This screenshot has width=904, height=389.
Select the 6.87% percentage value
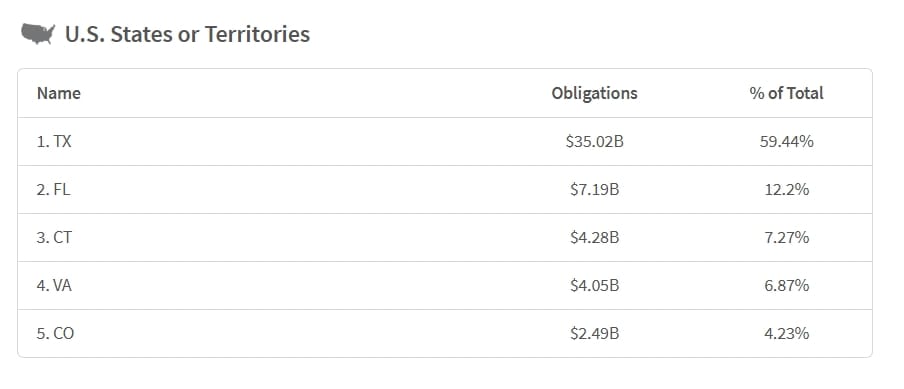[786, 285]
